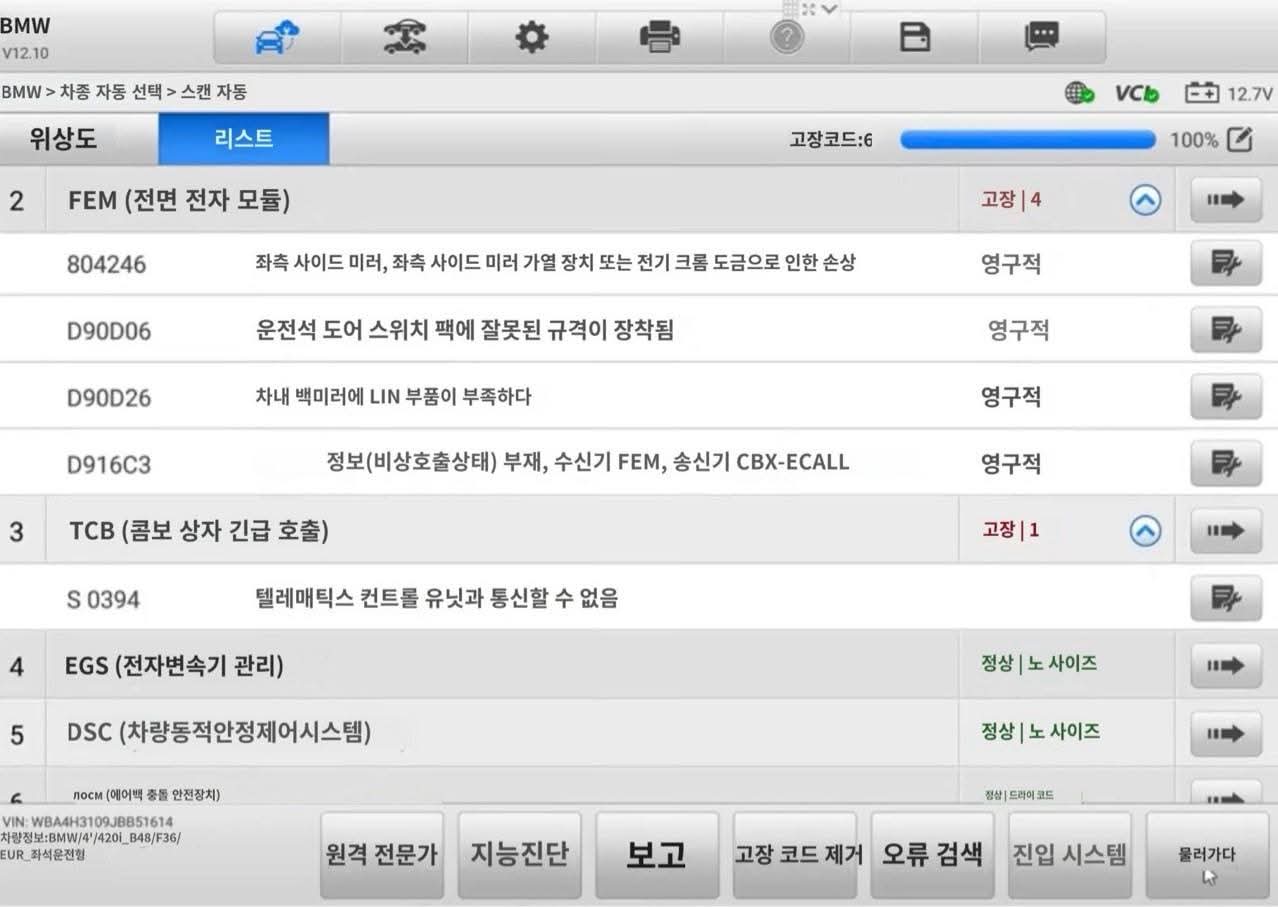Enter the EGS system with arrow button

coord(1225,665)
